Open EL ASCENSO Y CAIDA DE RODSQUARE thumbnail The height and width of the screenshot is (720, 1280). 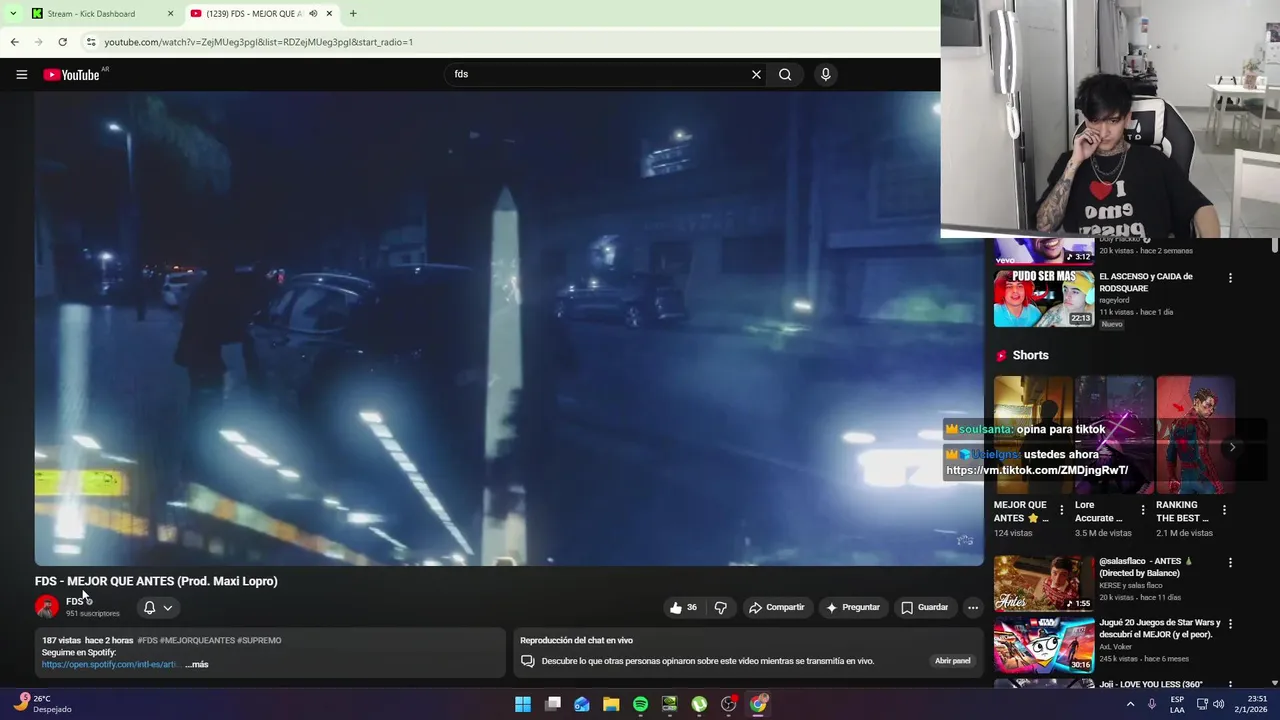pyautogui.click(x=1044, y=298)
